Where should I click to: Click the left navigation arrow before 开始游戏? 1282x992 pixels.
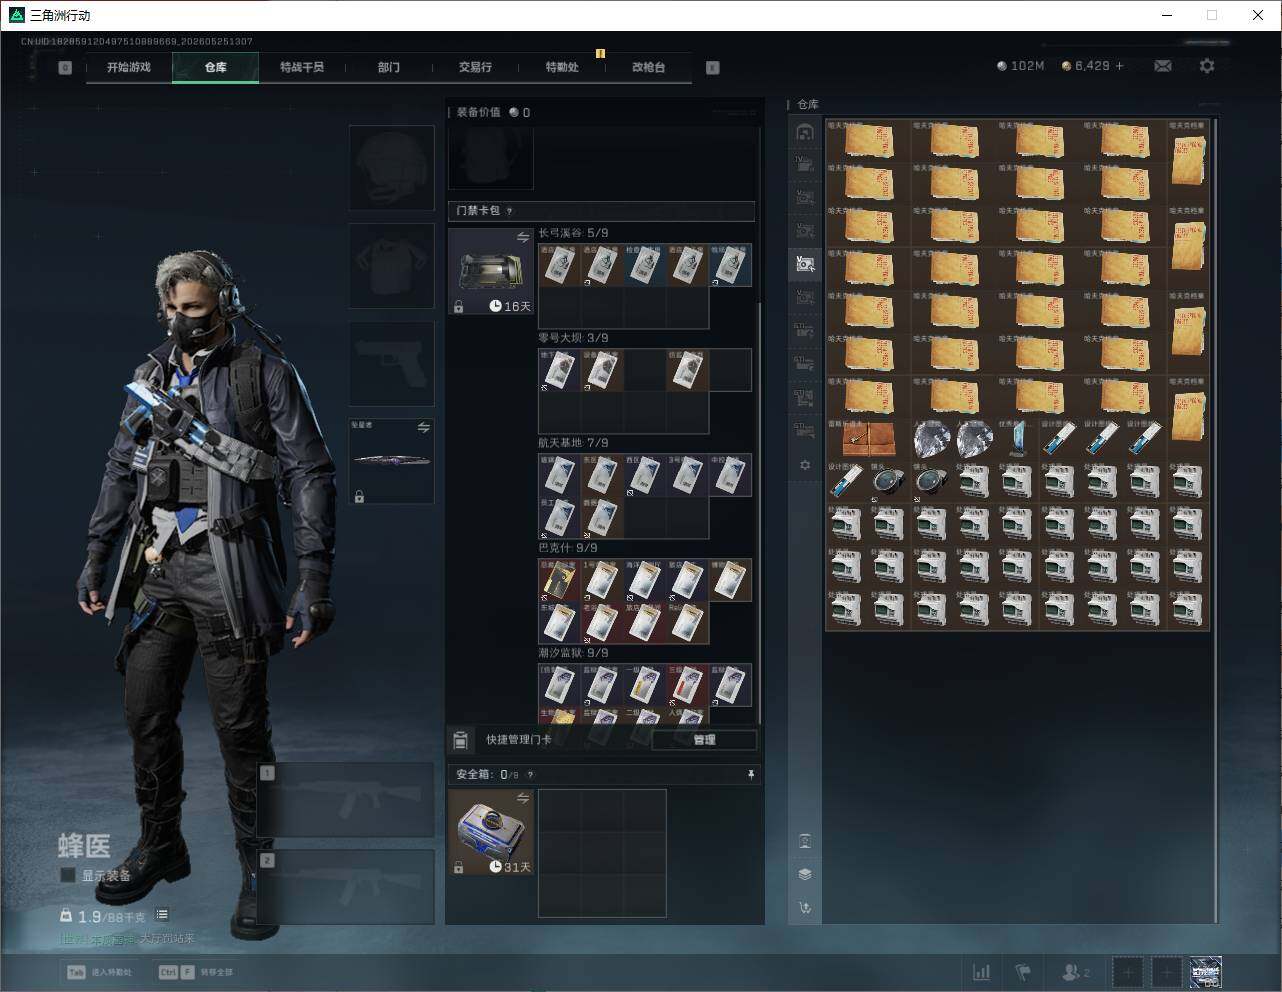(65, 68)
